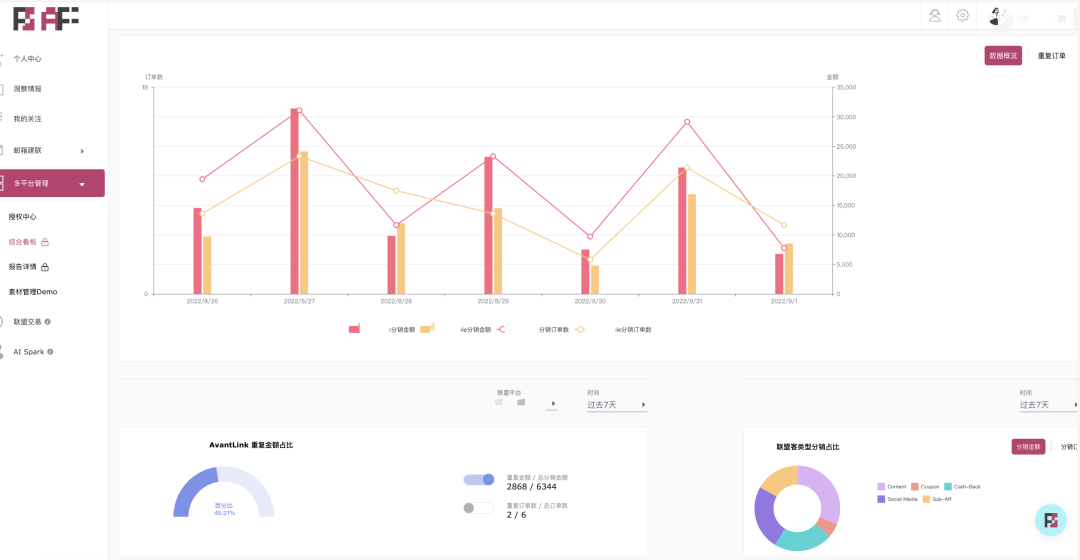Toggle Cash-Back legend swatch
This screenshot has width=1080, height=560.
point(948,486)
